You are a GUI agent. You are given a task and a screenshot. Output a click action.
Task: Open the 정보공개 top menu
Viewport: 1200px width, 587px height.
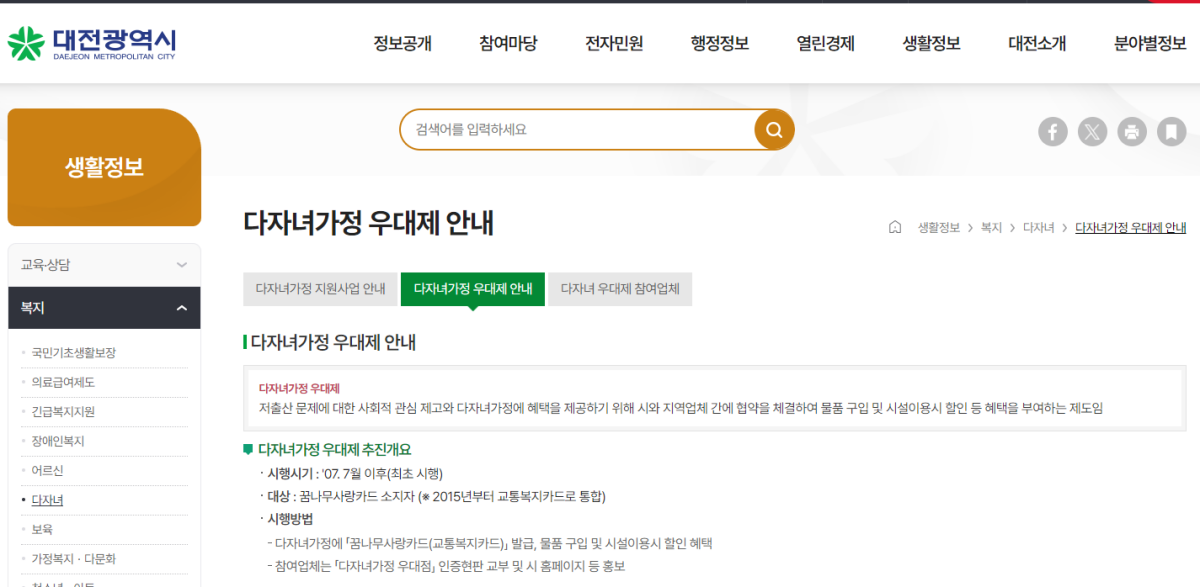(x=401, y=43)
